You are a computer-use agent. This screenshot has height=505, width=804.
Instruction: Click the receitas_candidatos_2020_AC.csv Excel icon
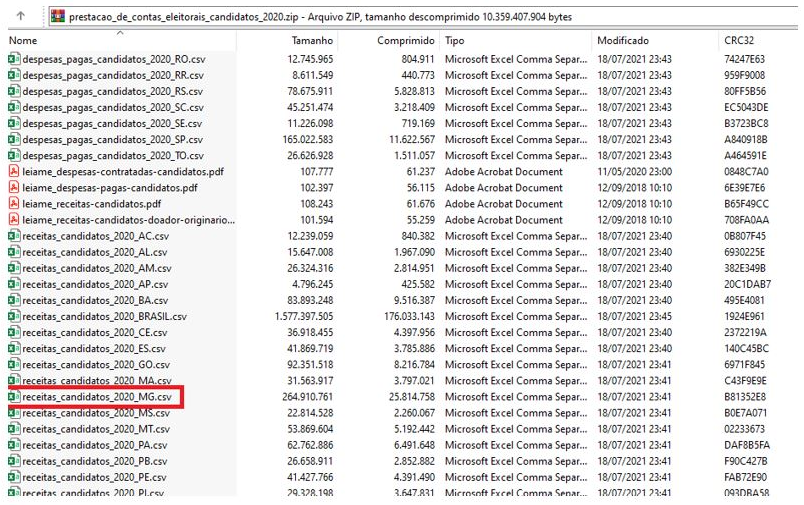coord(13,236)
